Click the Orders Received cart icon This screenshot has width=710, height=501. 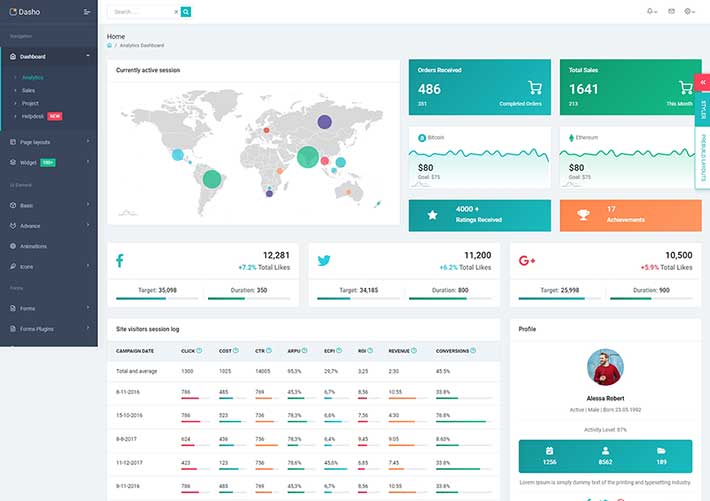[535, 88]
